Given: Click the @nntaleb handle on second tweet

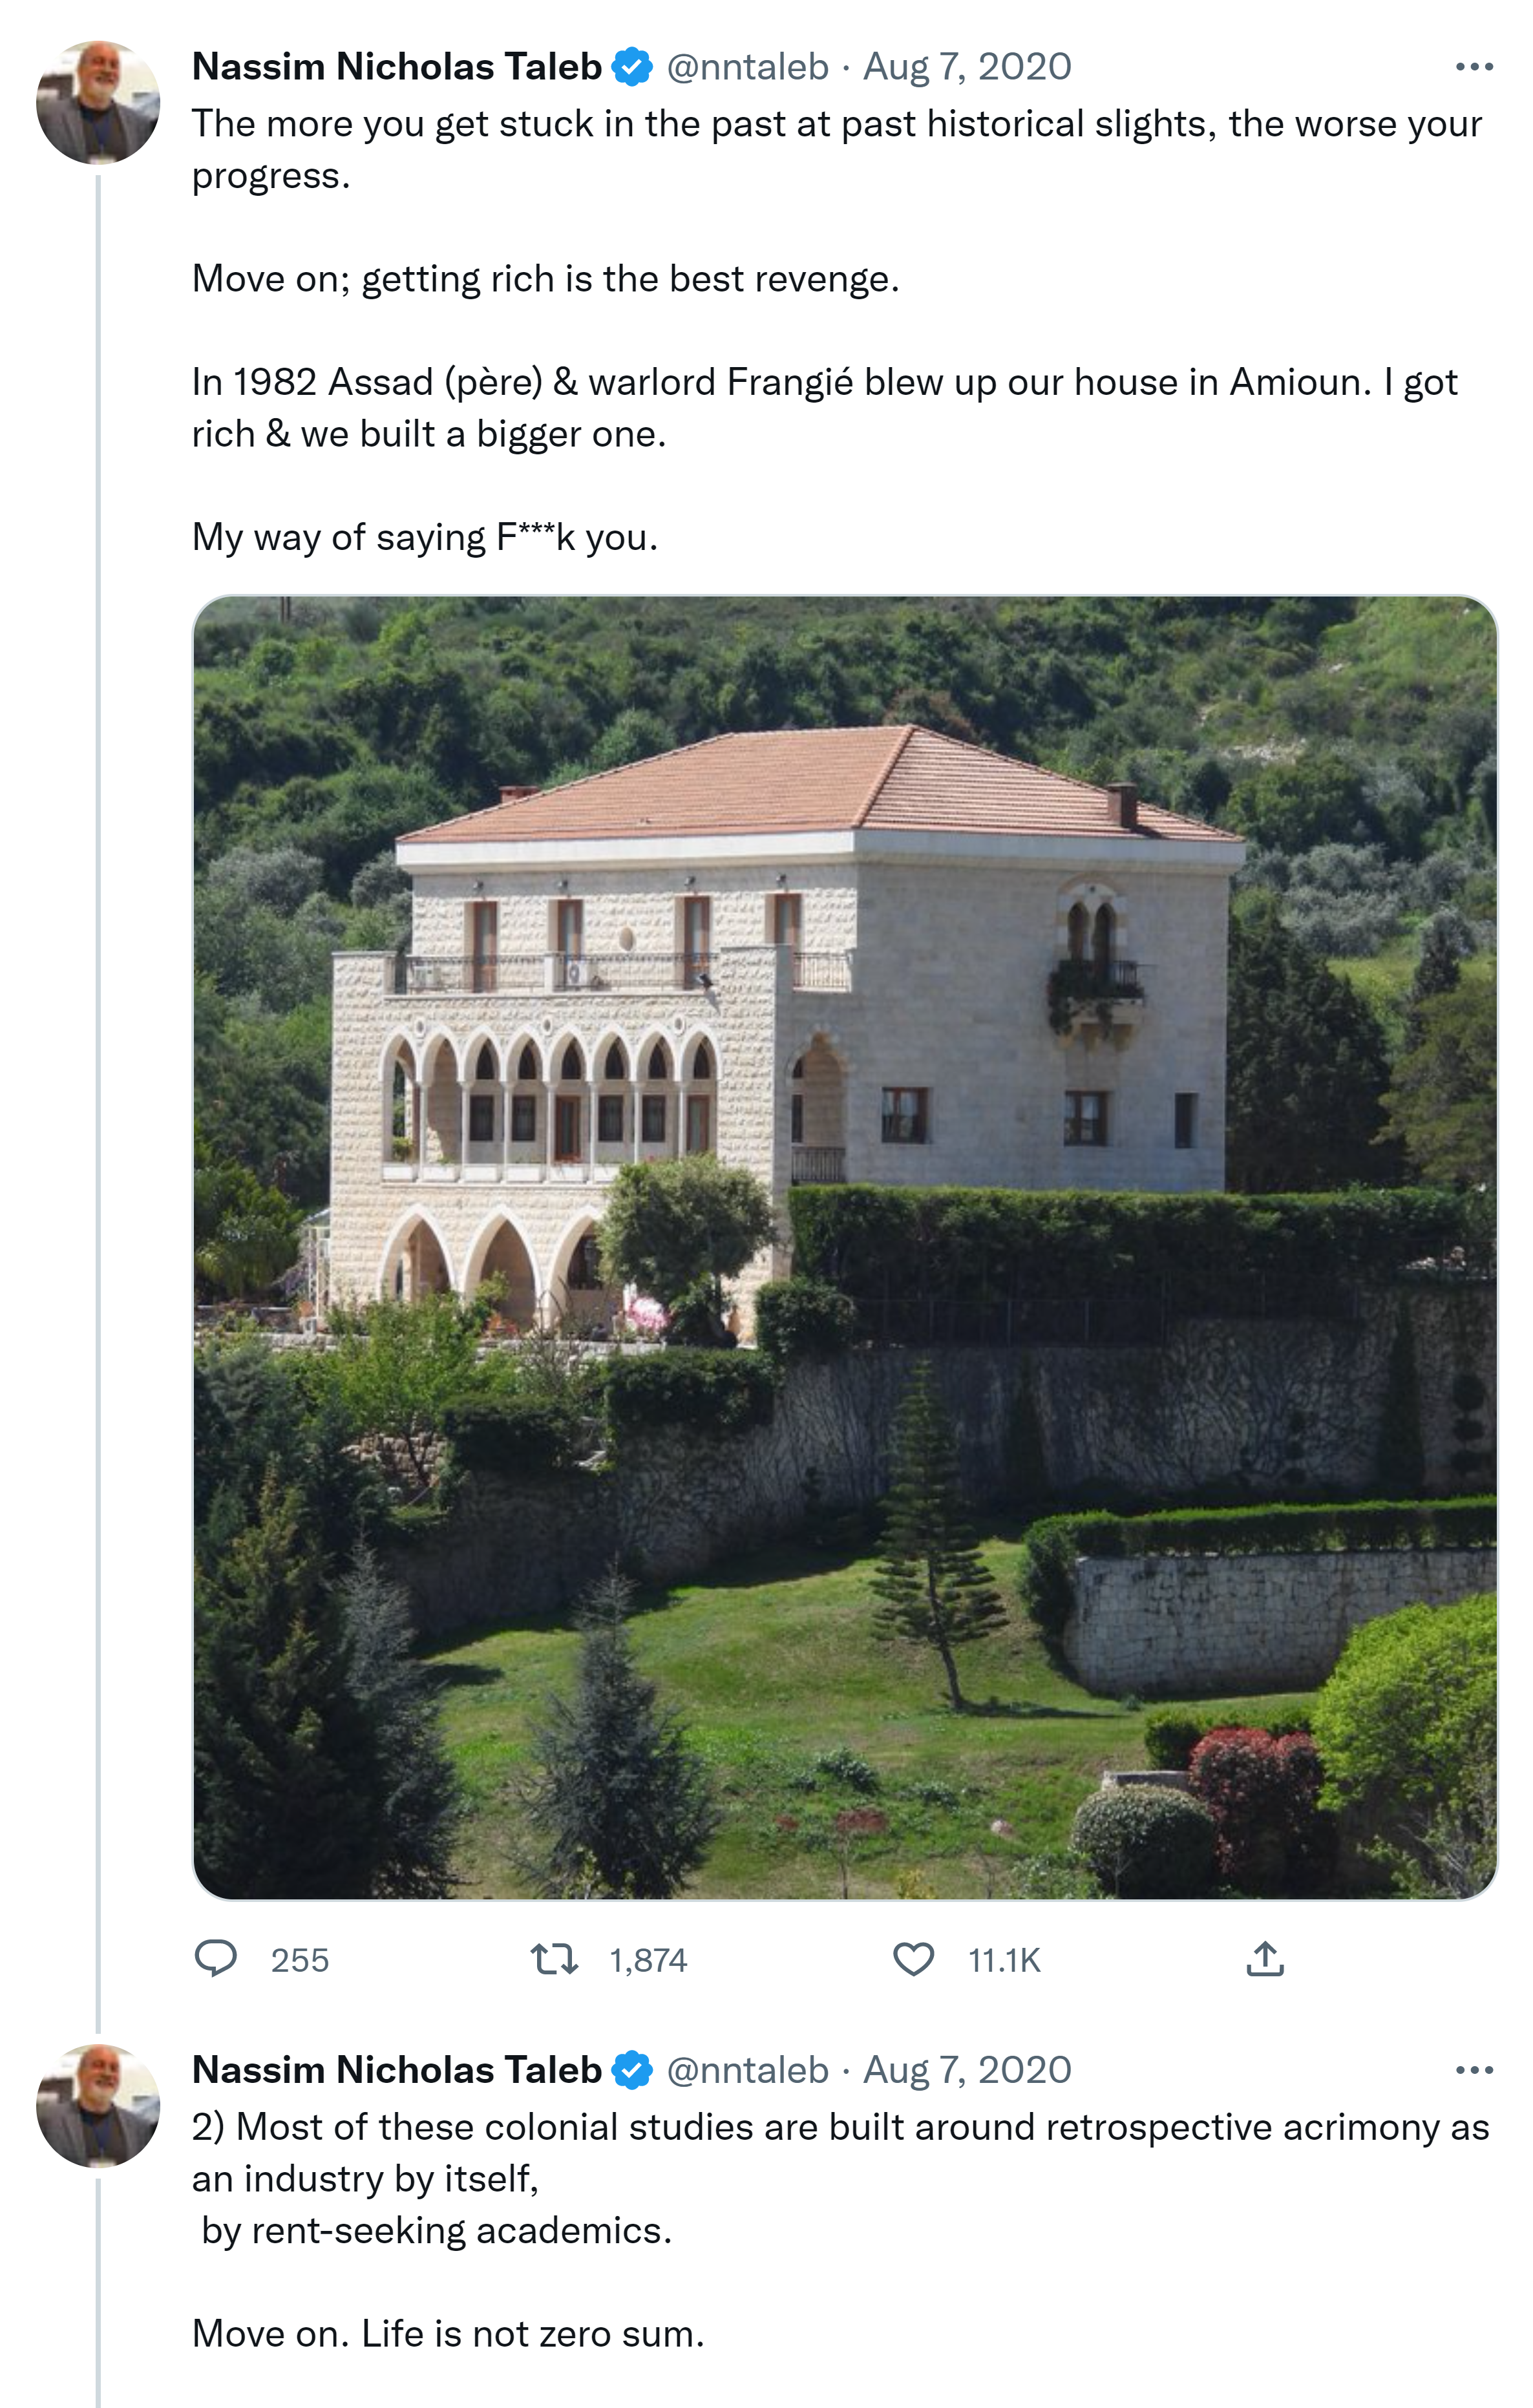Looking at the screenshot, I should (x=747, y=2070).
